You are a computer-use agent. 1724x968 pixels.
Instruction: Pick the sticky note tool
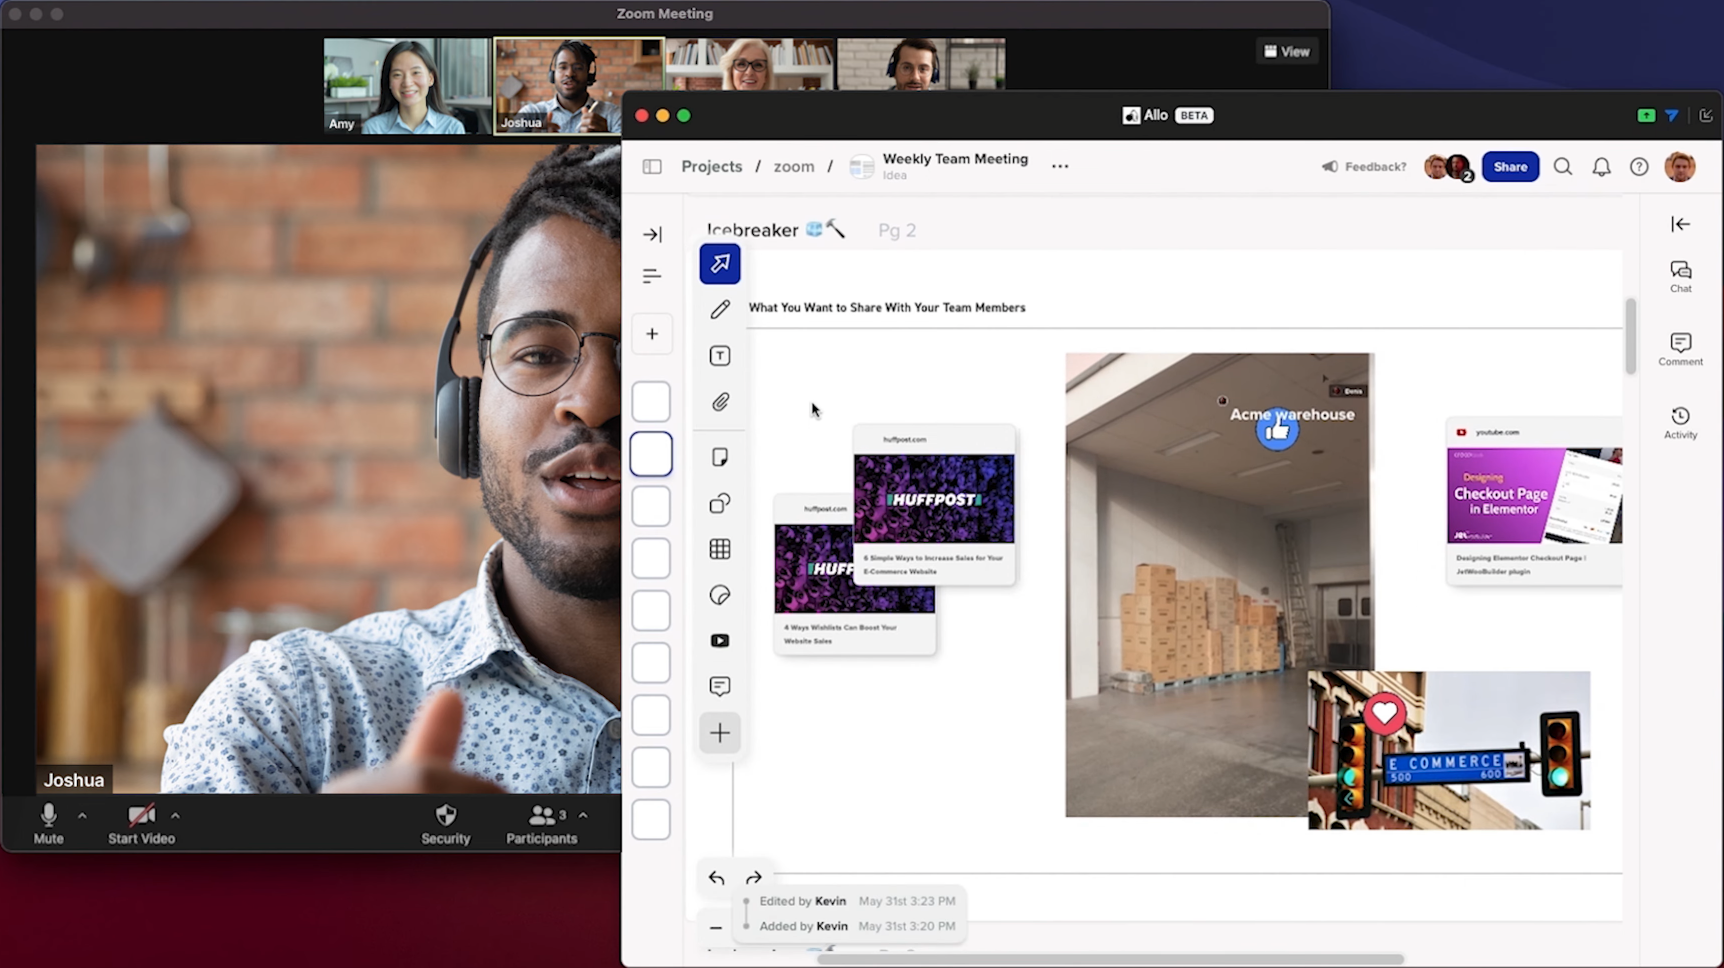point(719,457)
